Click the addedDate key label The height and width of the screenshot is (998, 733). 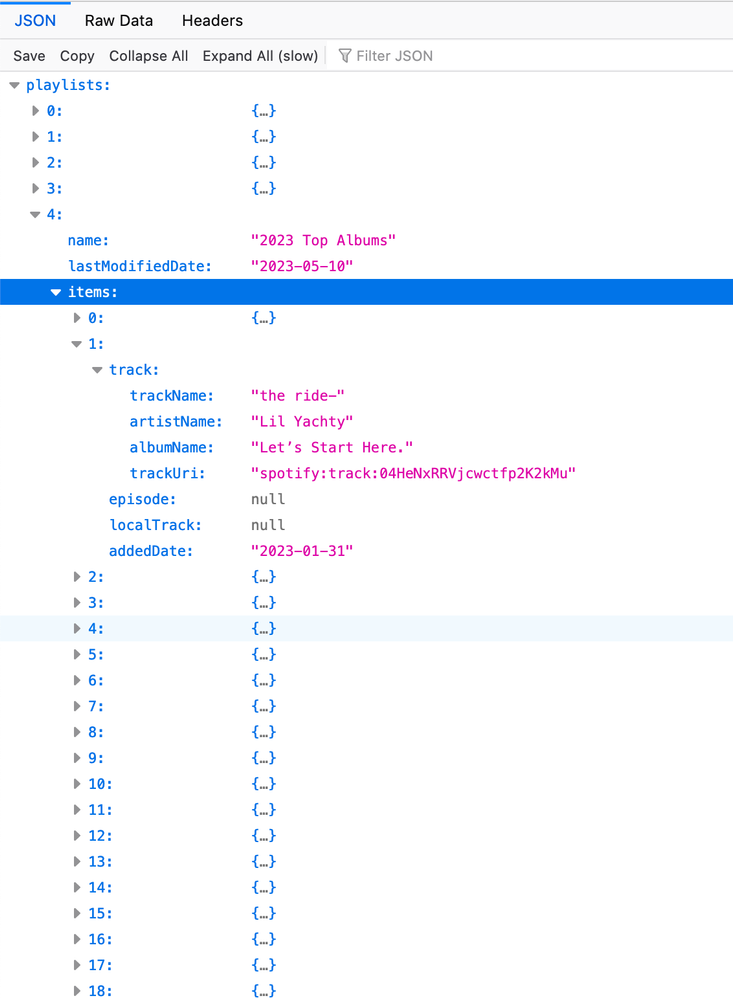[151, 551]
